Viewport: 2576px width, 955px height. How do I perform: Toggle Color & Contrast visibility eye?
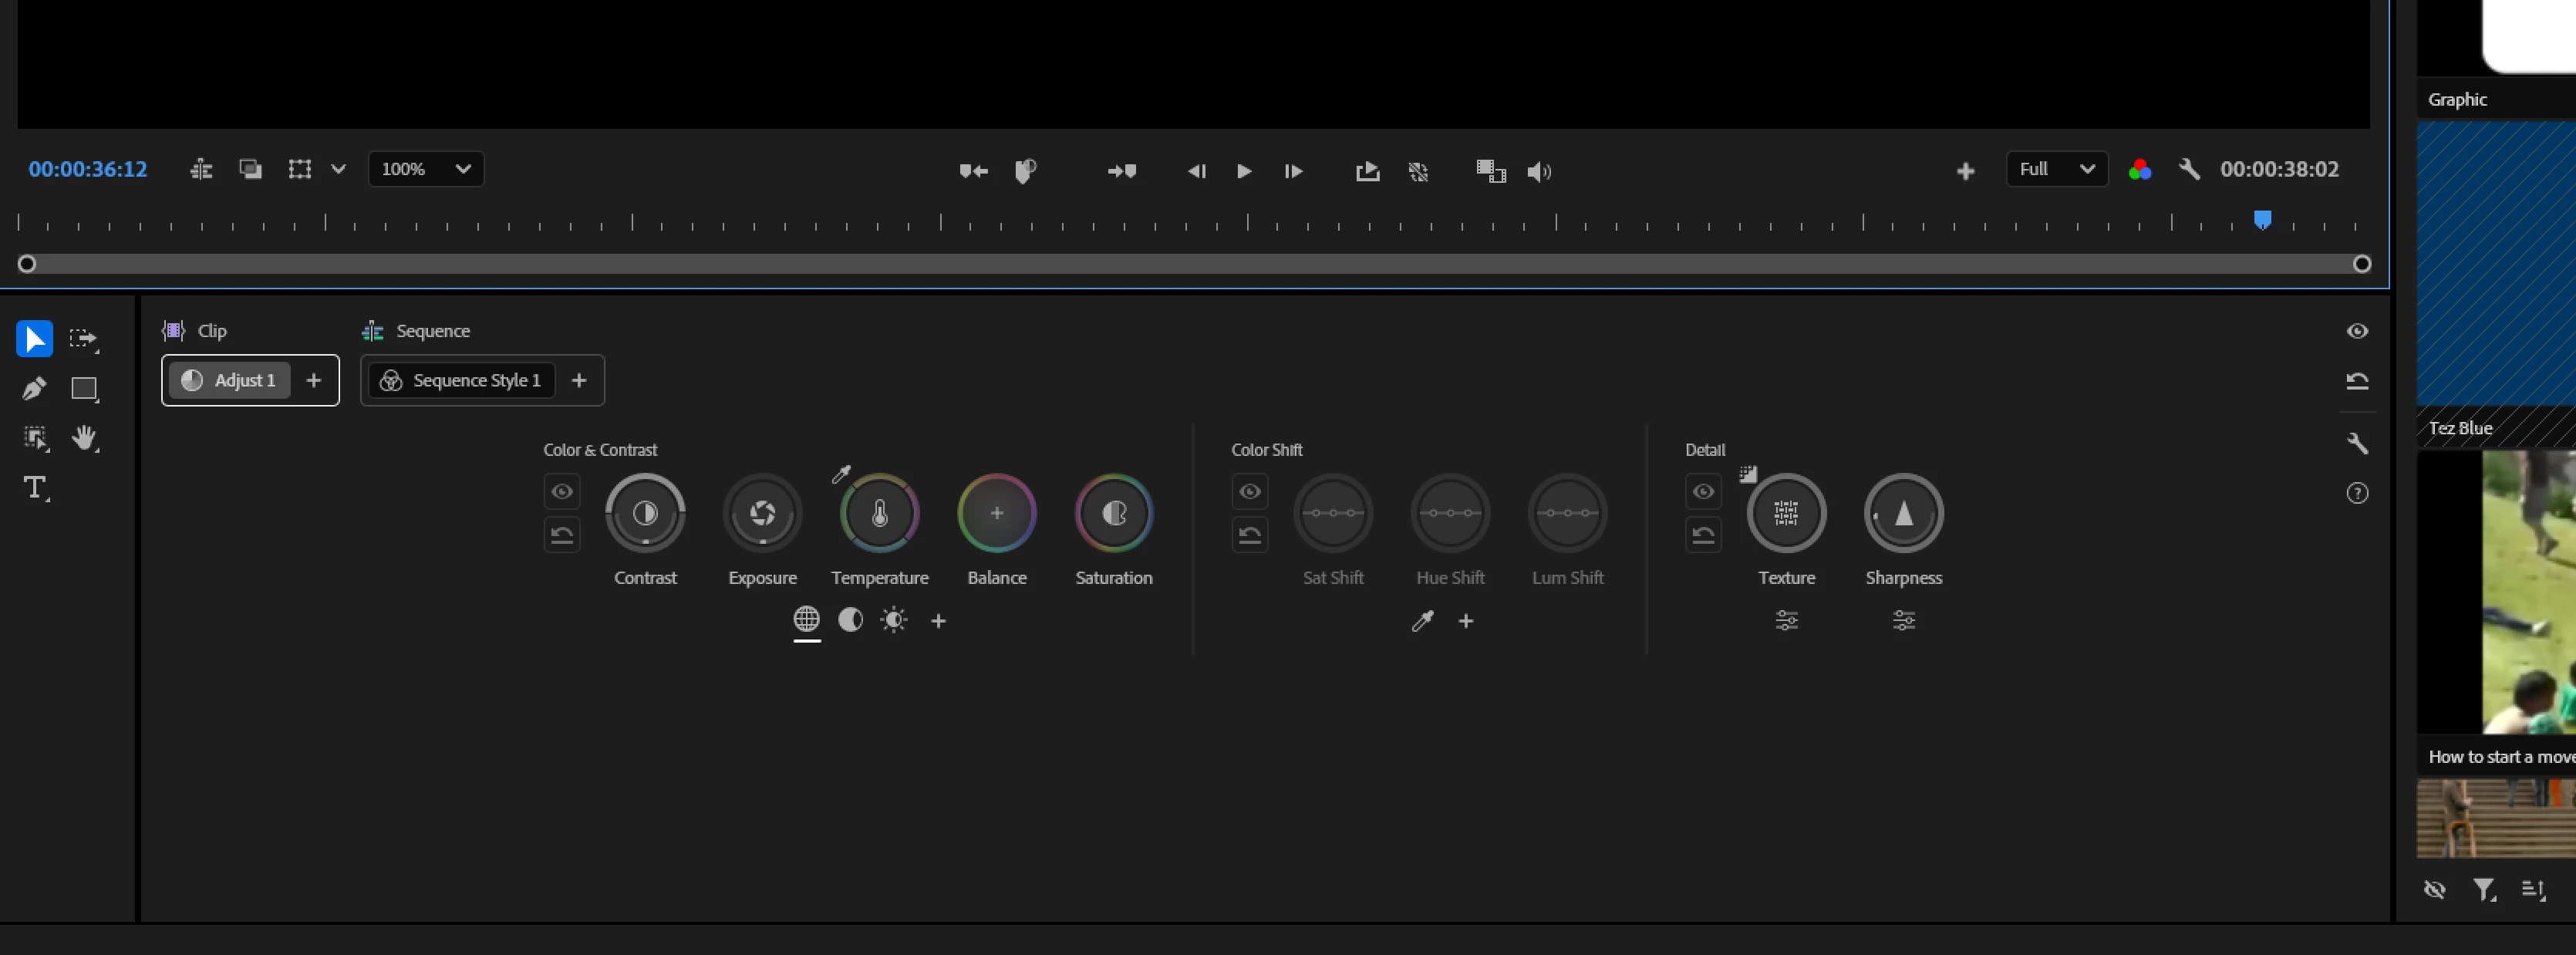[x=562, y=491]
